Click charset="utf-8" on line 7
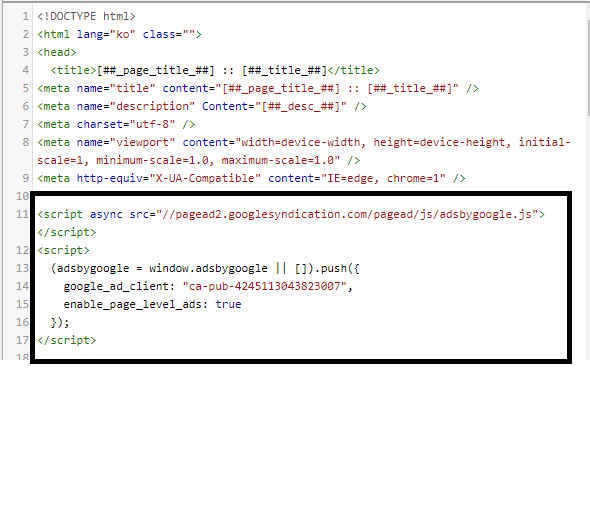The width and height of the screenshot is (590, 512). pyautogui.click(x=126, y=125)
